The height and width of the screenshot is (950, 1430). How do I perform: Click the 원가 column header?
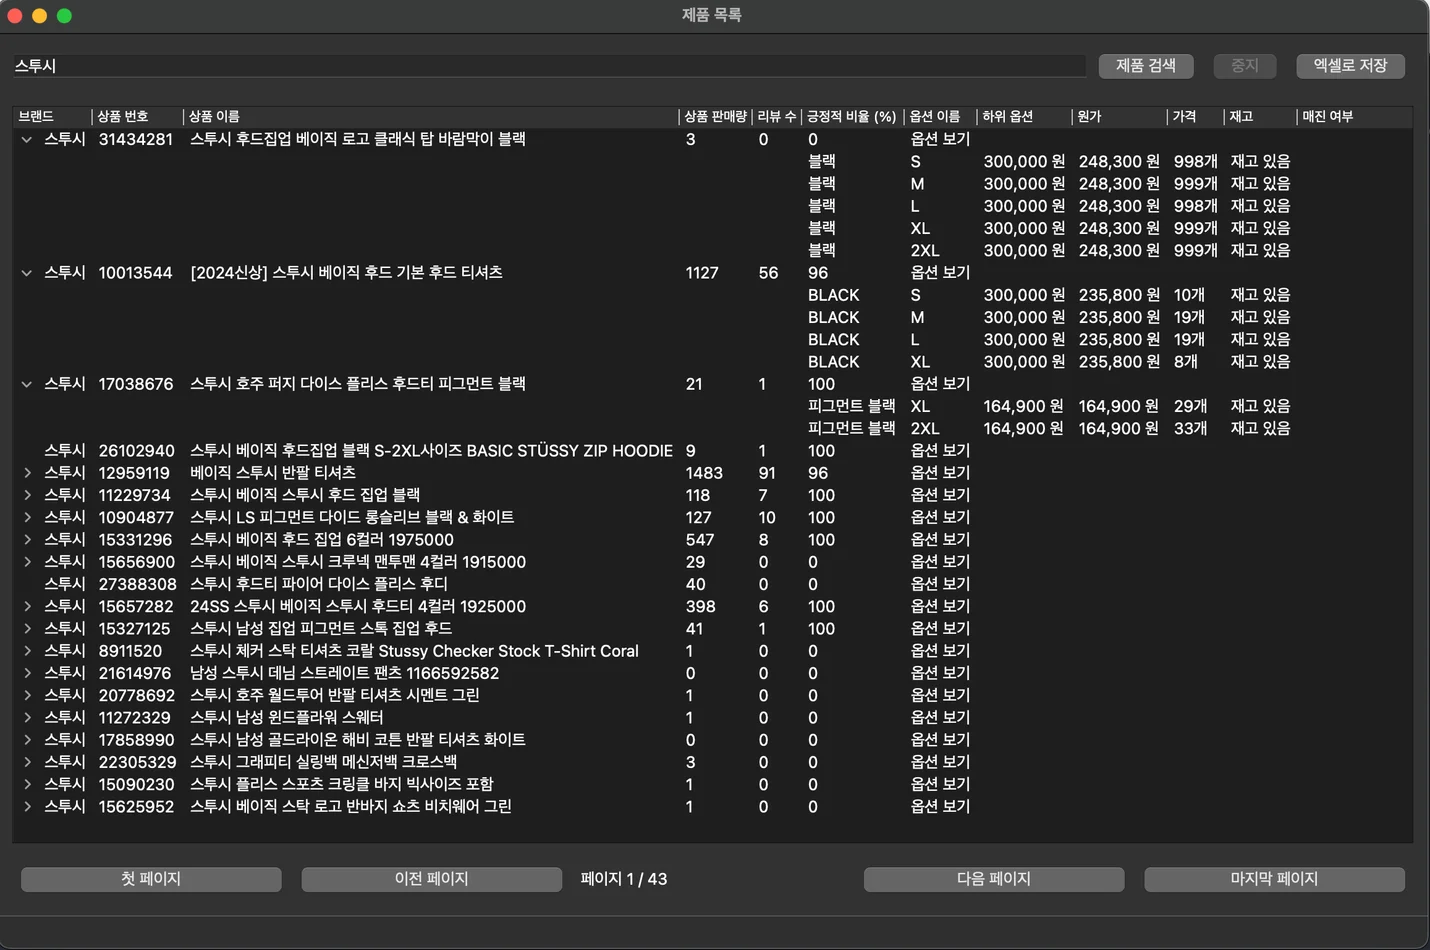(1119, 117)
